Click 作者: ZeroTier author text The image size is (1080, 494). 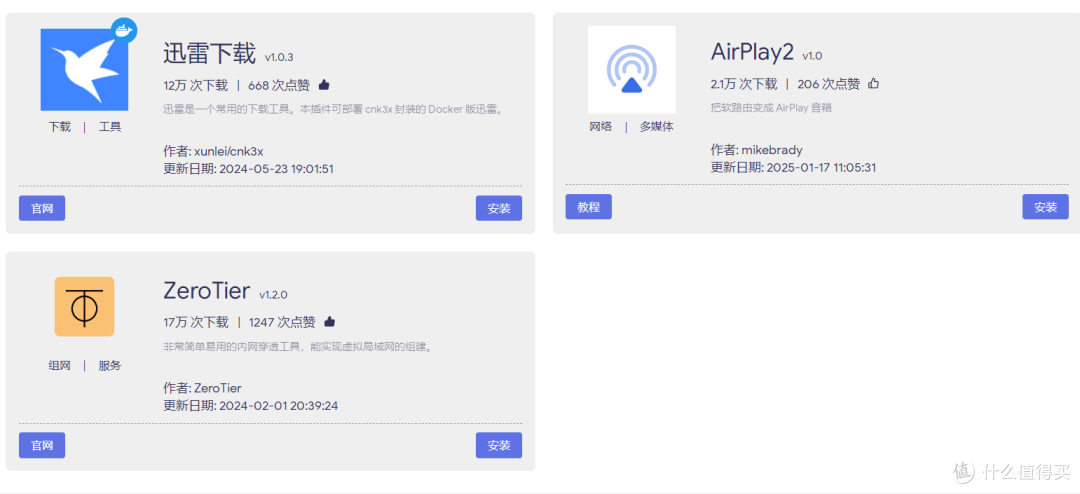pyautogui.click(x=202, y=388)
